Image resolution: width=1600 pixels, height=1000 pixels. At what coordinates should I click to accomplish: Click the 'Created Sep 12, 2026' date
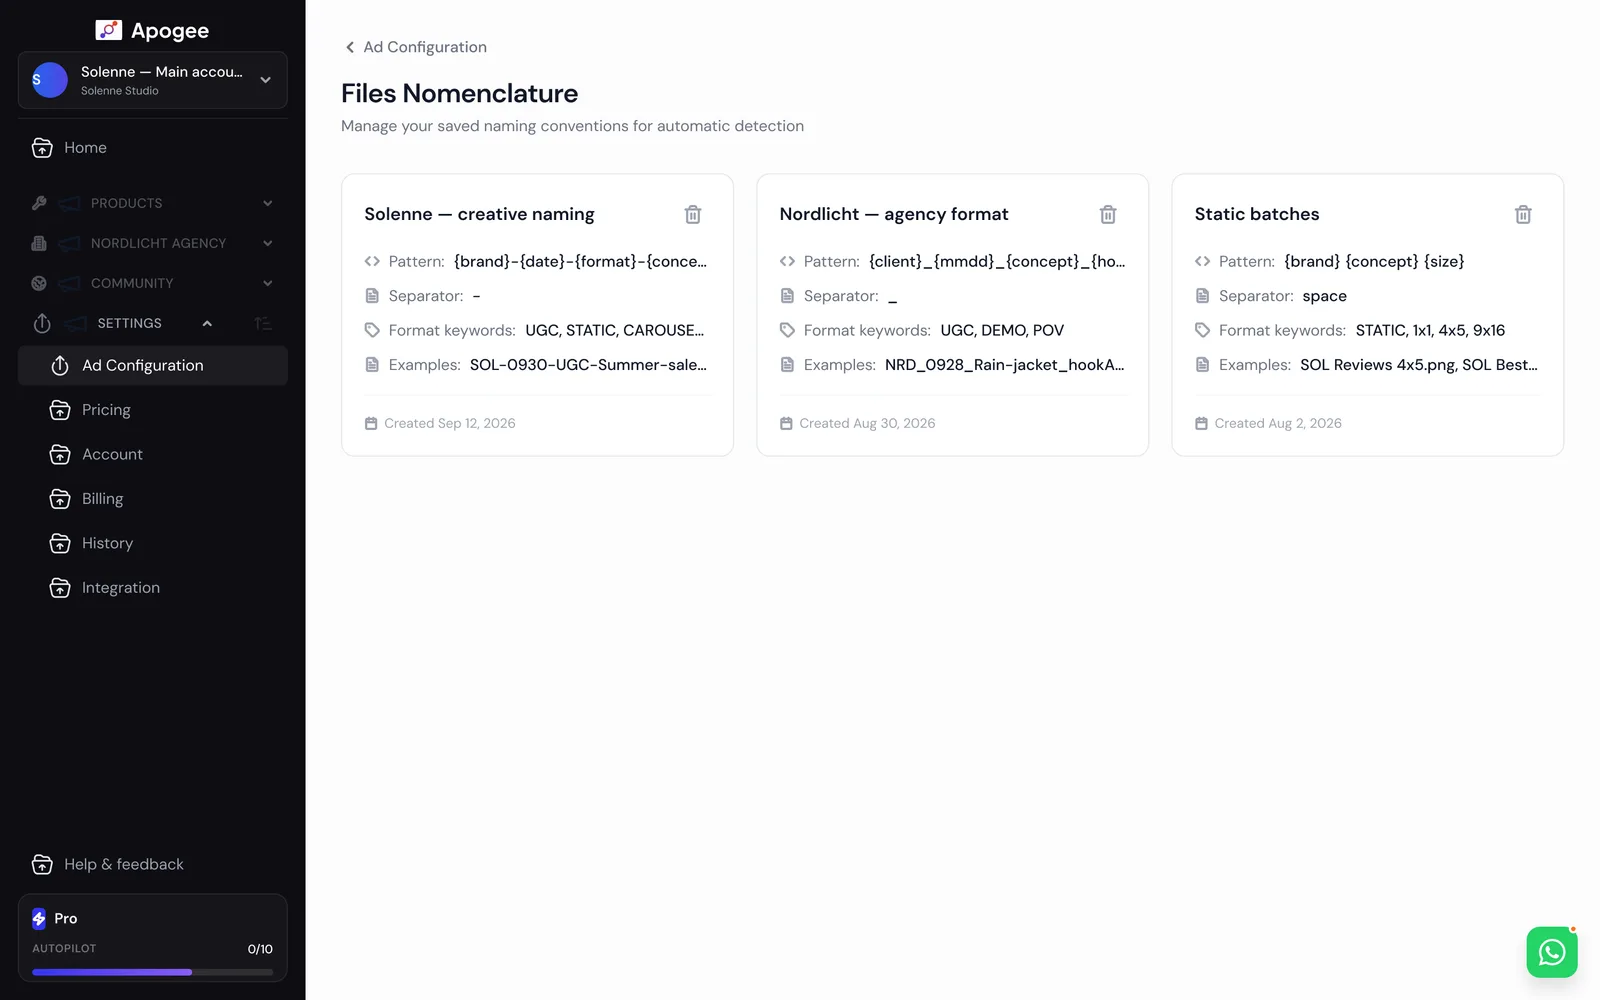pos(450,423)
